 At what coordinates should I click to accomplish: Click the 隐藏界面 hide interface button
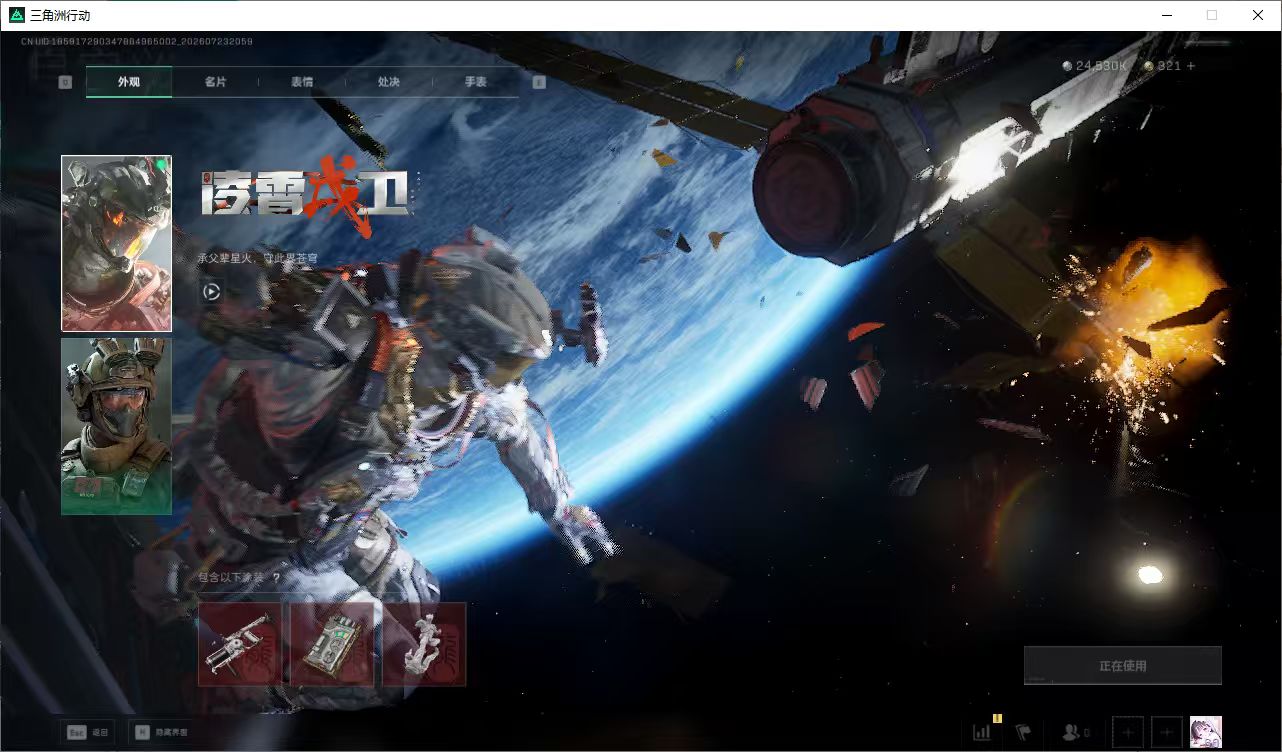[159, 732]
